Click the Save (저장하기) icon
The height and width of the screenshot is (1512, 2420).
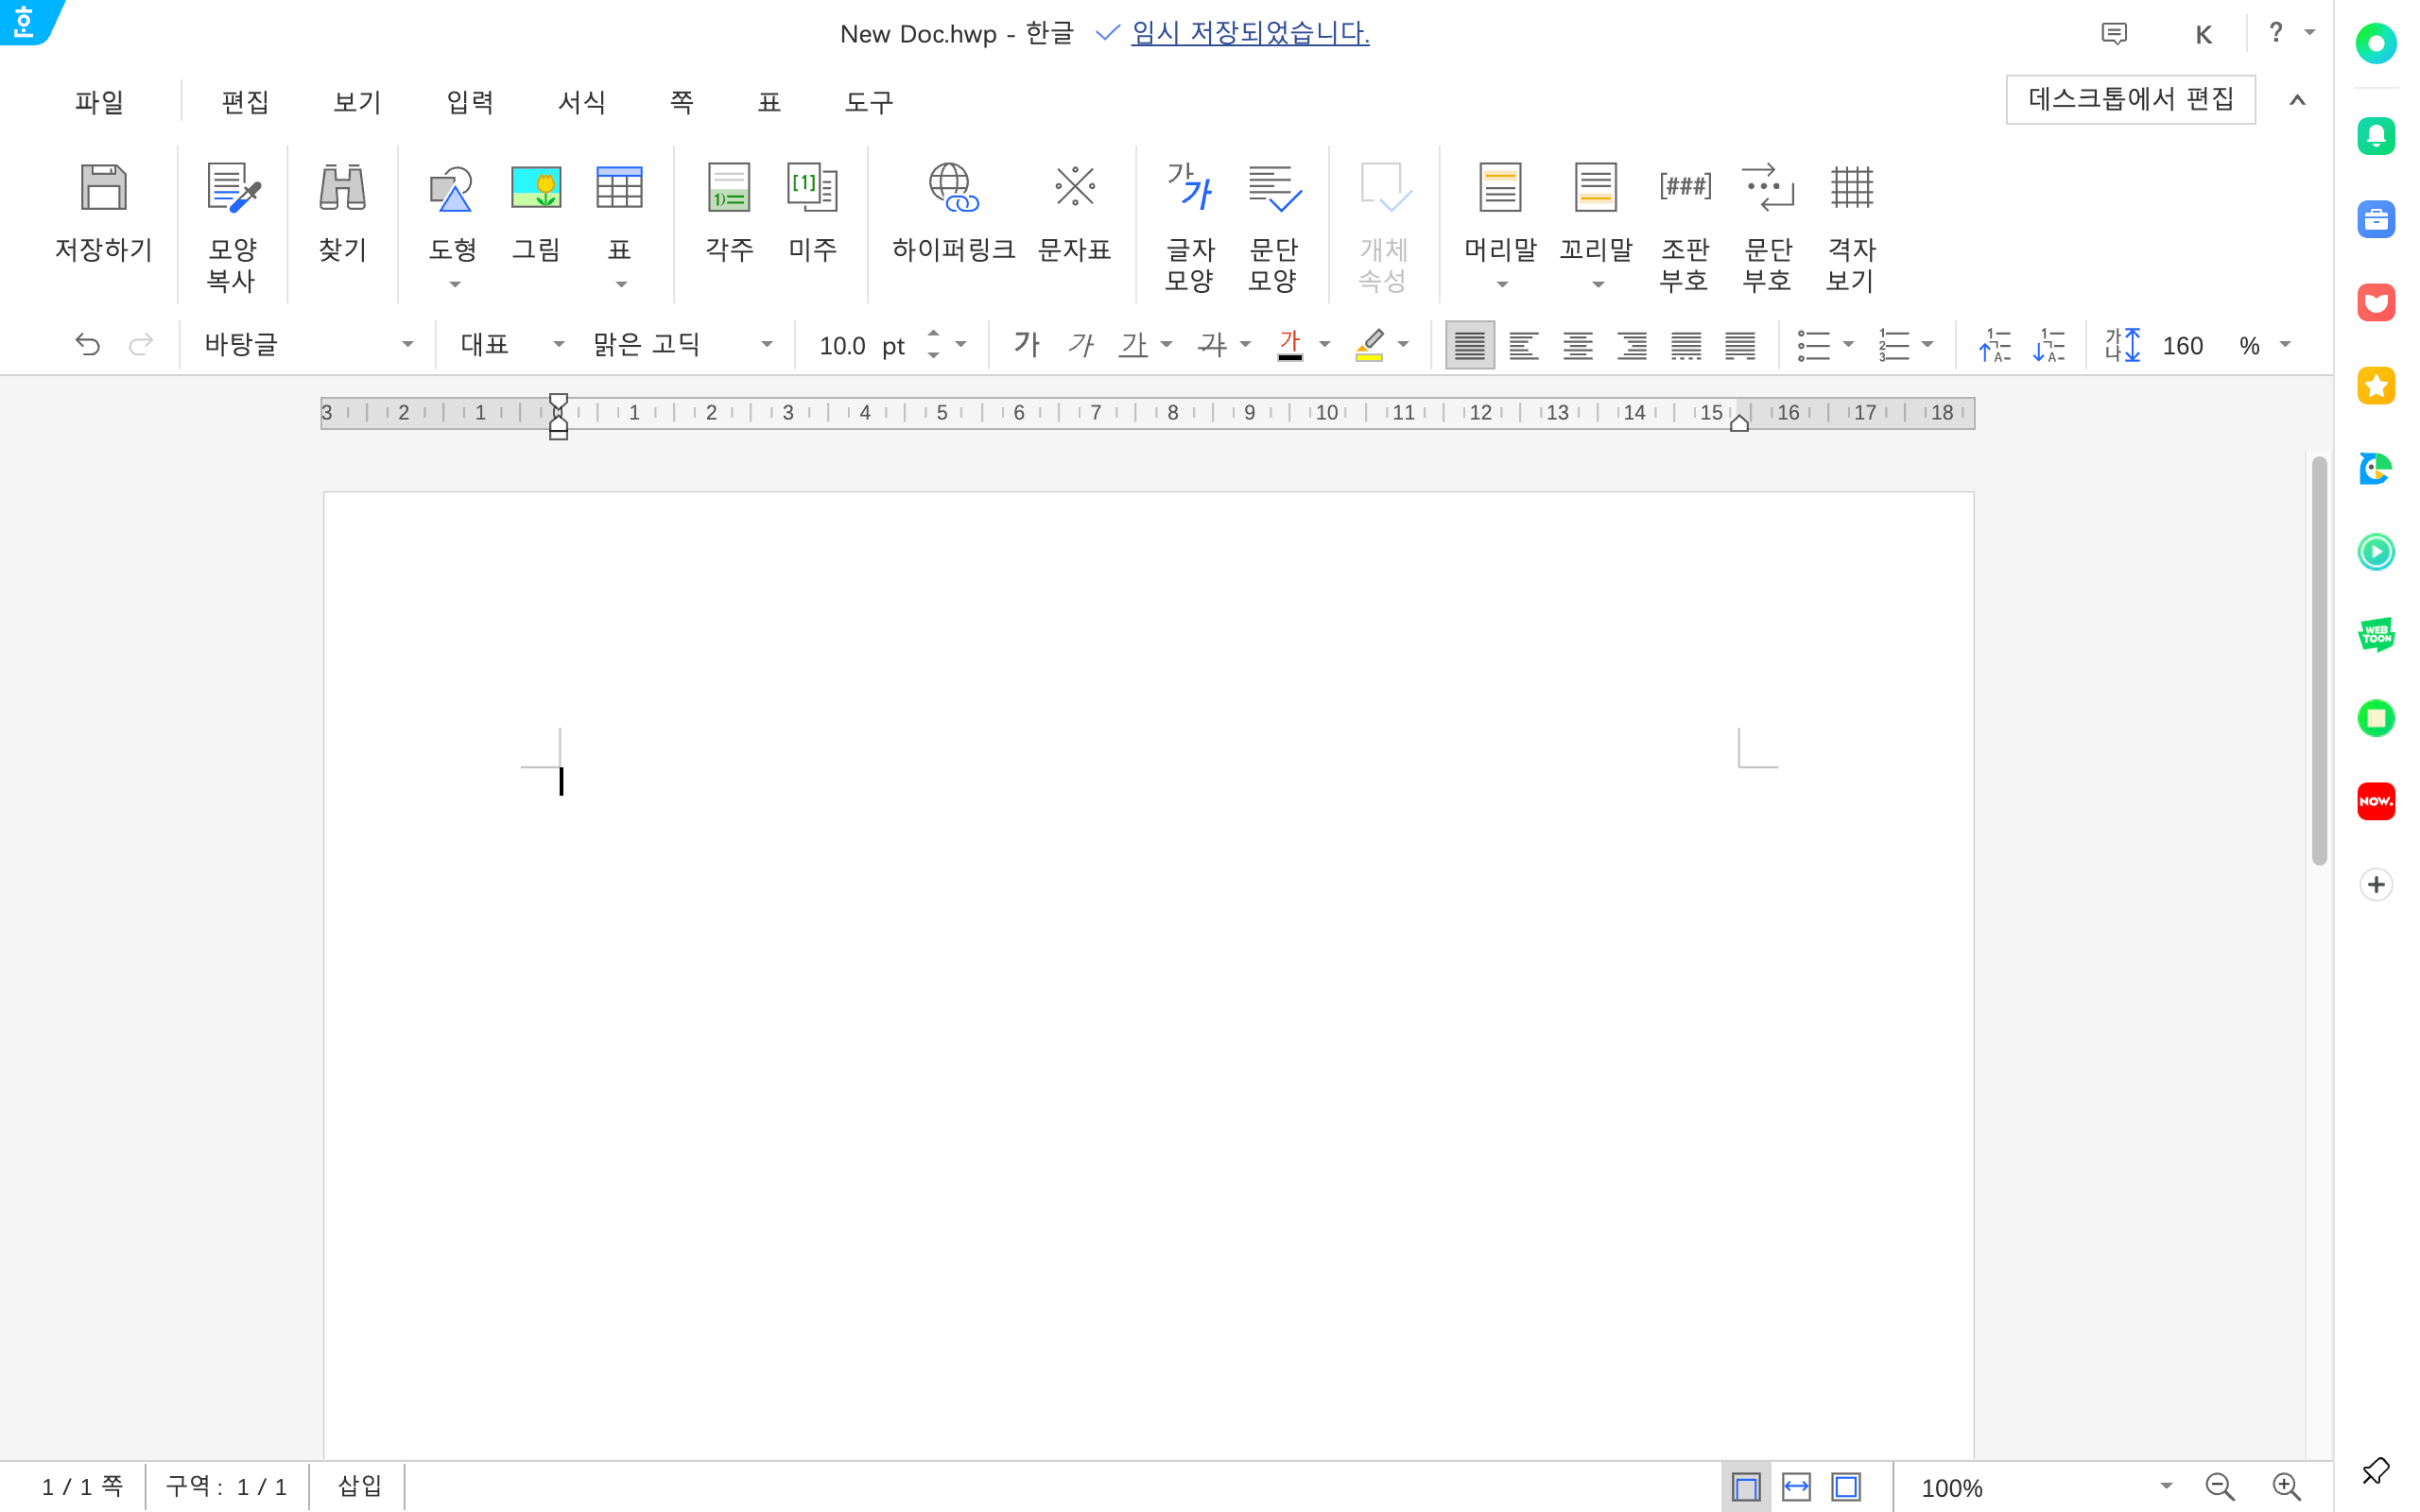coord(103,189)
